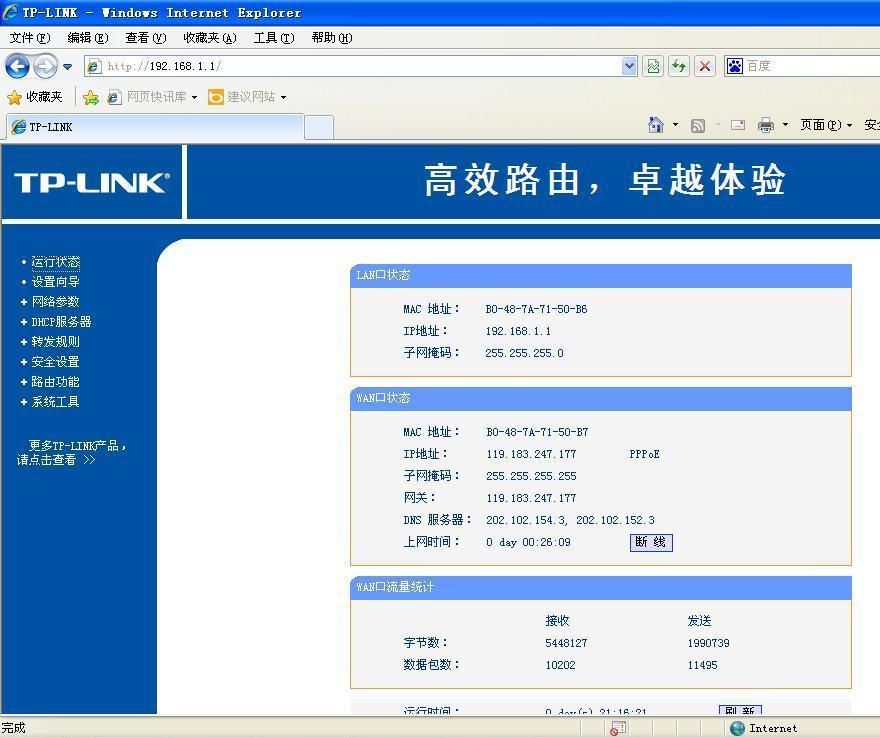Expand 系统工具 in the sidebar

[x=55, y=402]
